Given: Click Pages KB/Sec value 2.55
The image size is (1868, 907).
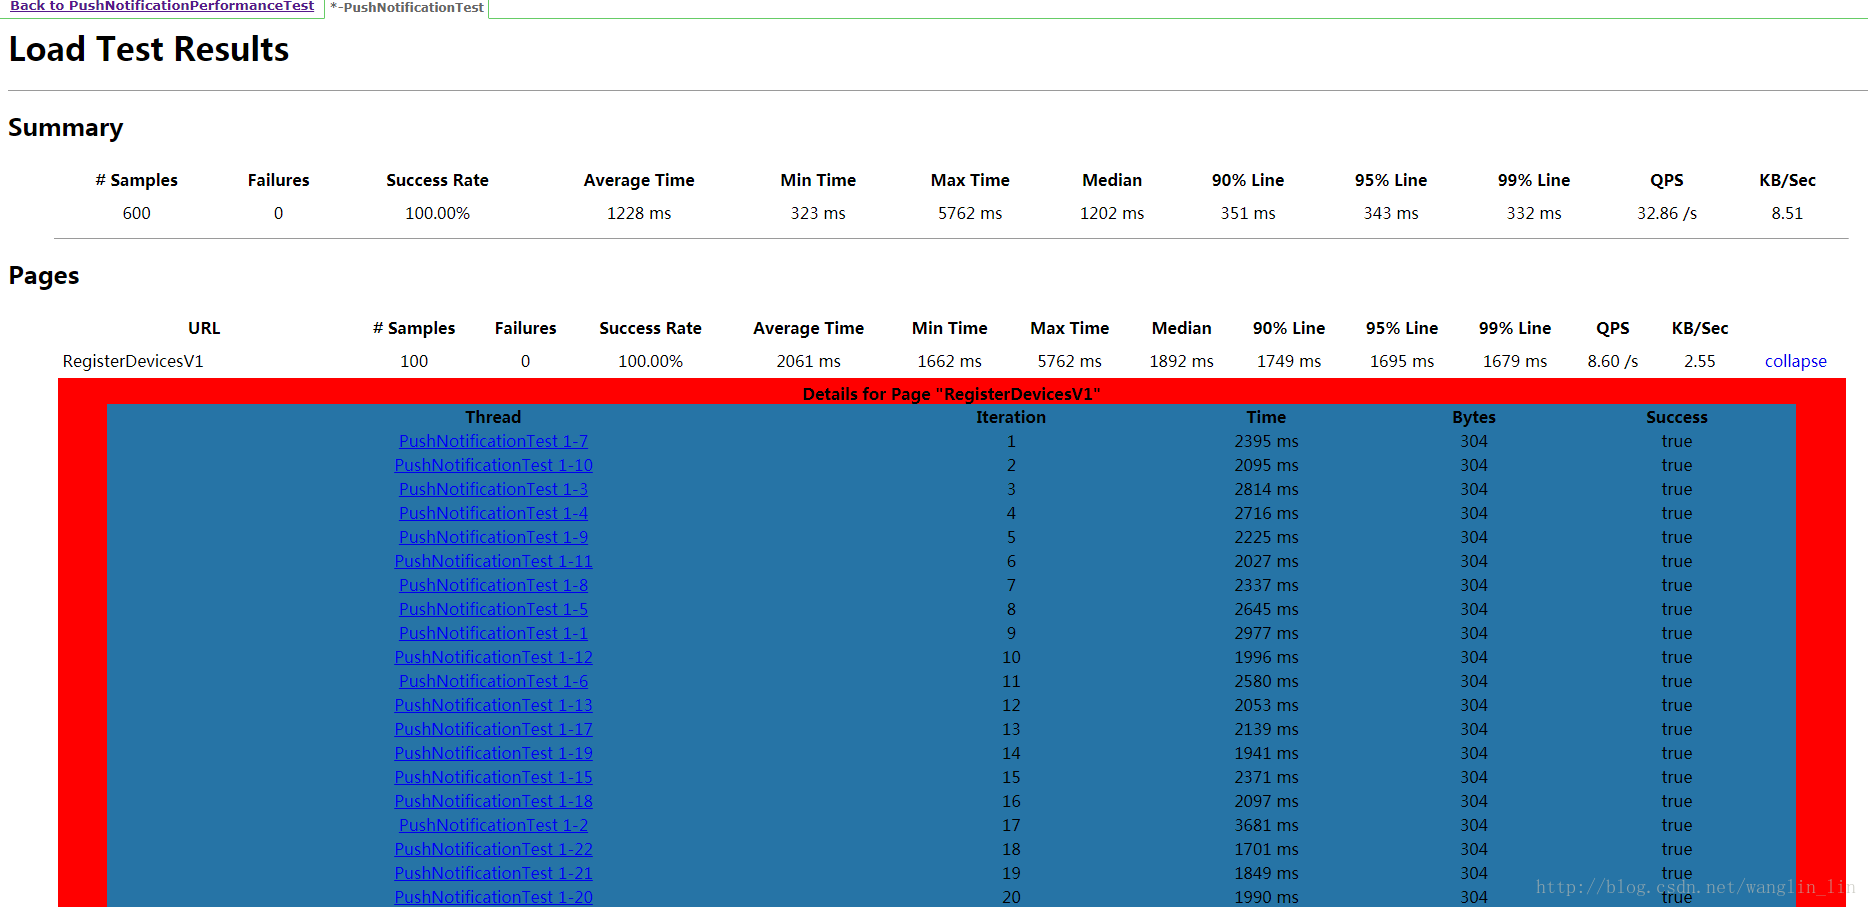Looking at the screenshot, I should pyautogui.click(x=1700, y=361).
